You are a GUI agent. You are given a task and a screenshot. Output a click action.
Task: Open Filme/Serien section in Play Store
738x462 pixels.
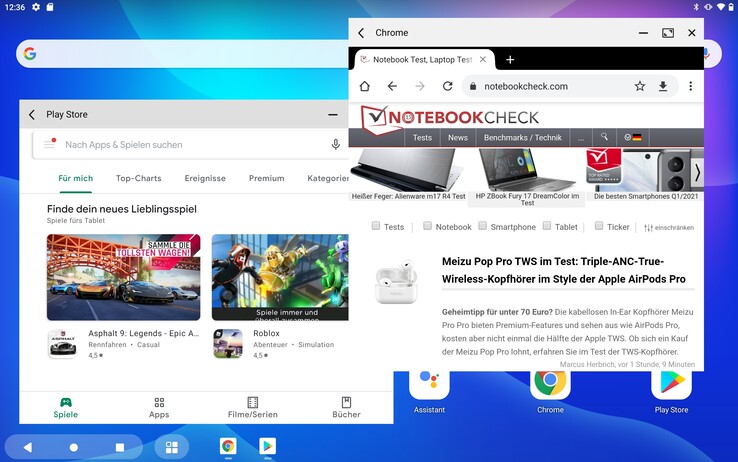[253, 408]
